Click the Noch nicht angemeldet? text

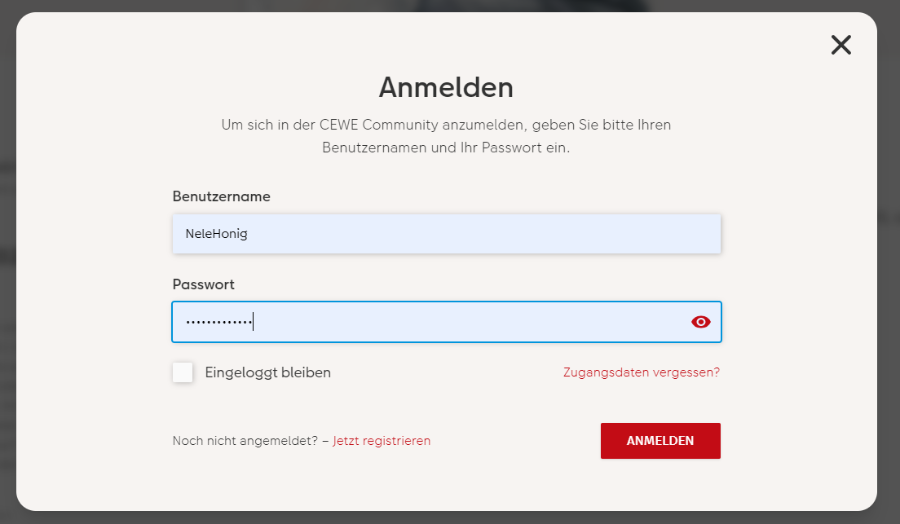245,441
